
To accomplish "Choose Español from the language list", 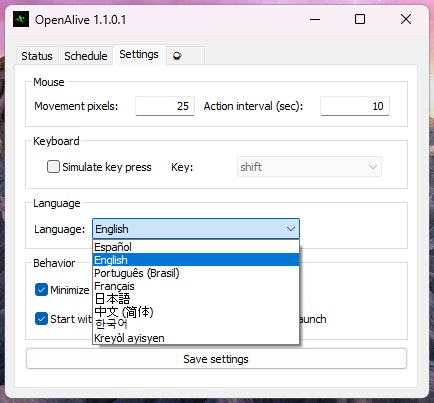I will point(196,247).
